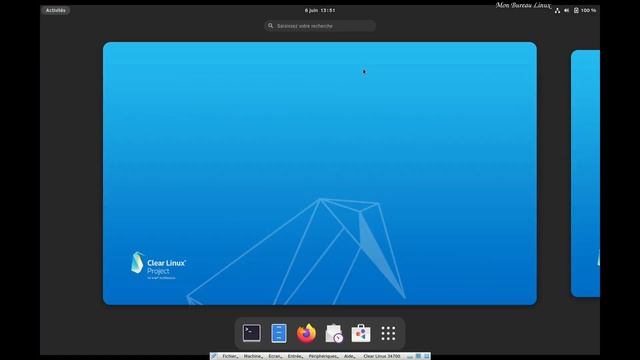
Task: Focus the search field in overview
Action: [320, 26]
